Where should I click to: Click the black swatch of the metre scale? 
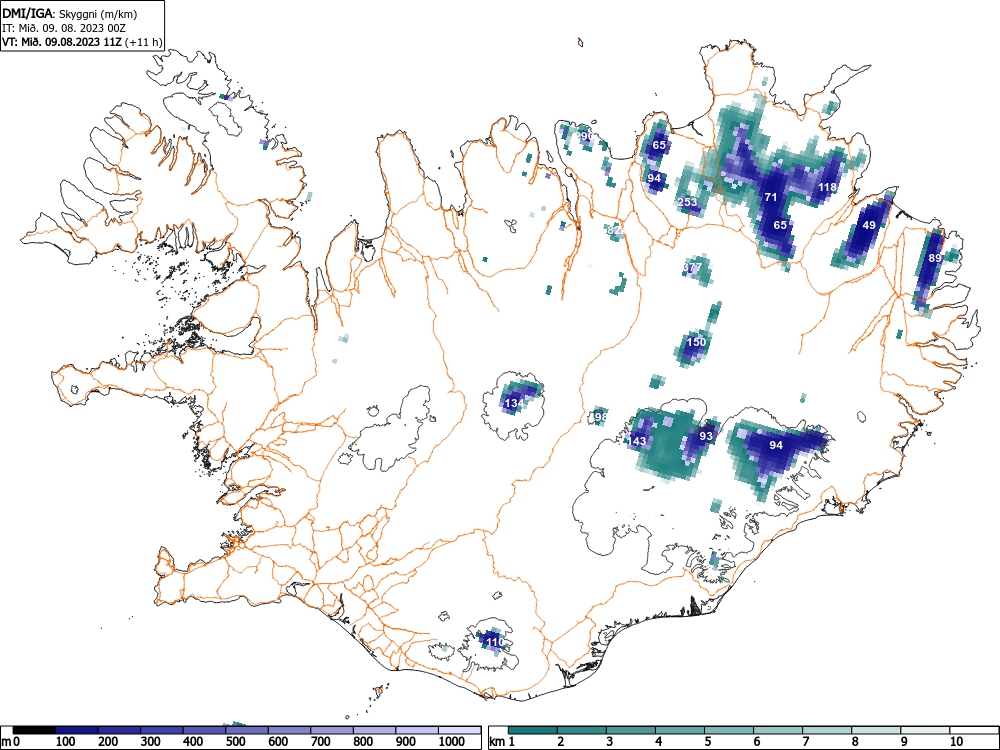point(34,730)
